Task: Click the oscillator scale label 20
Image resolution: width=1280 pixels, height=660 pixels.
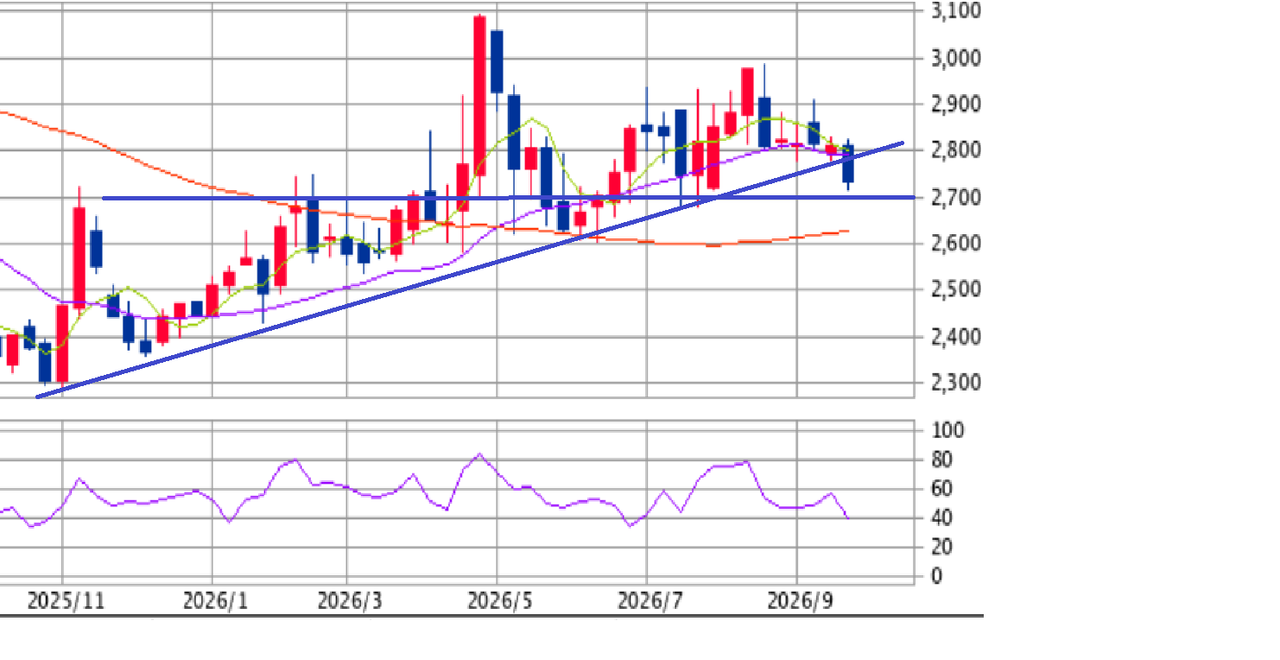Action: [x=943, y=547]
